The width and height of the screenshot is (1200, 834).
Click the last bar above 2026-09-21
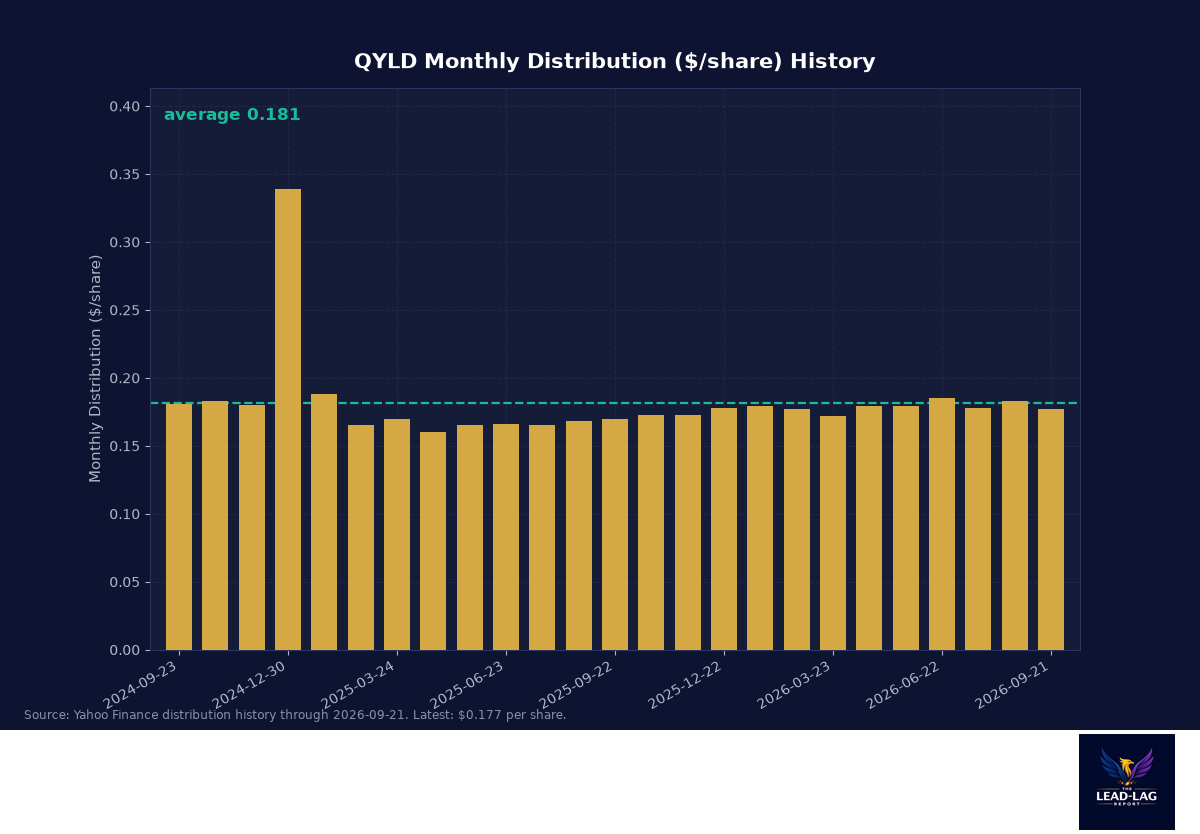(1051, 529)
